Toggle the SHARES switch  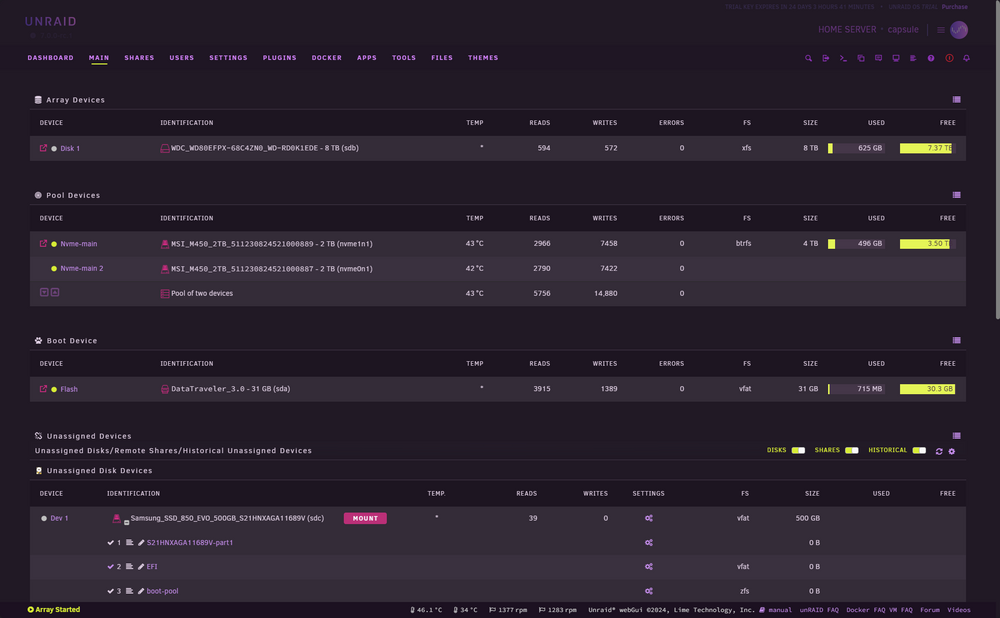pyautogui.click(x=851, y=450)
